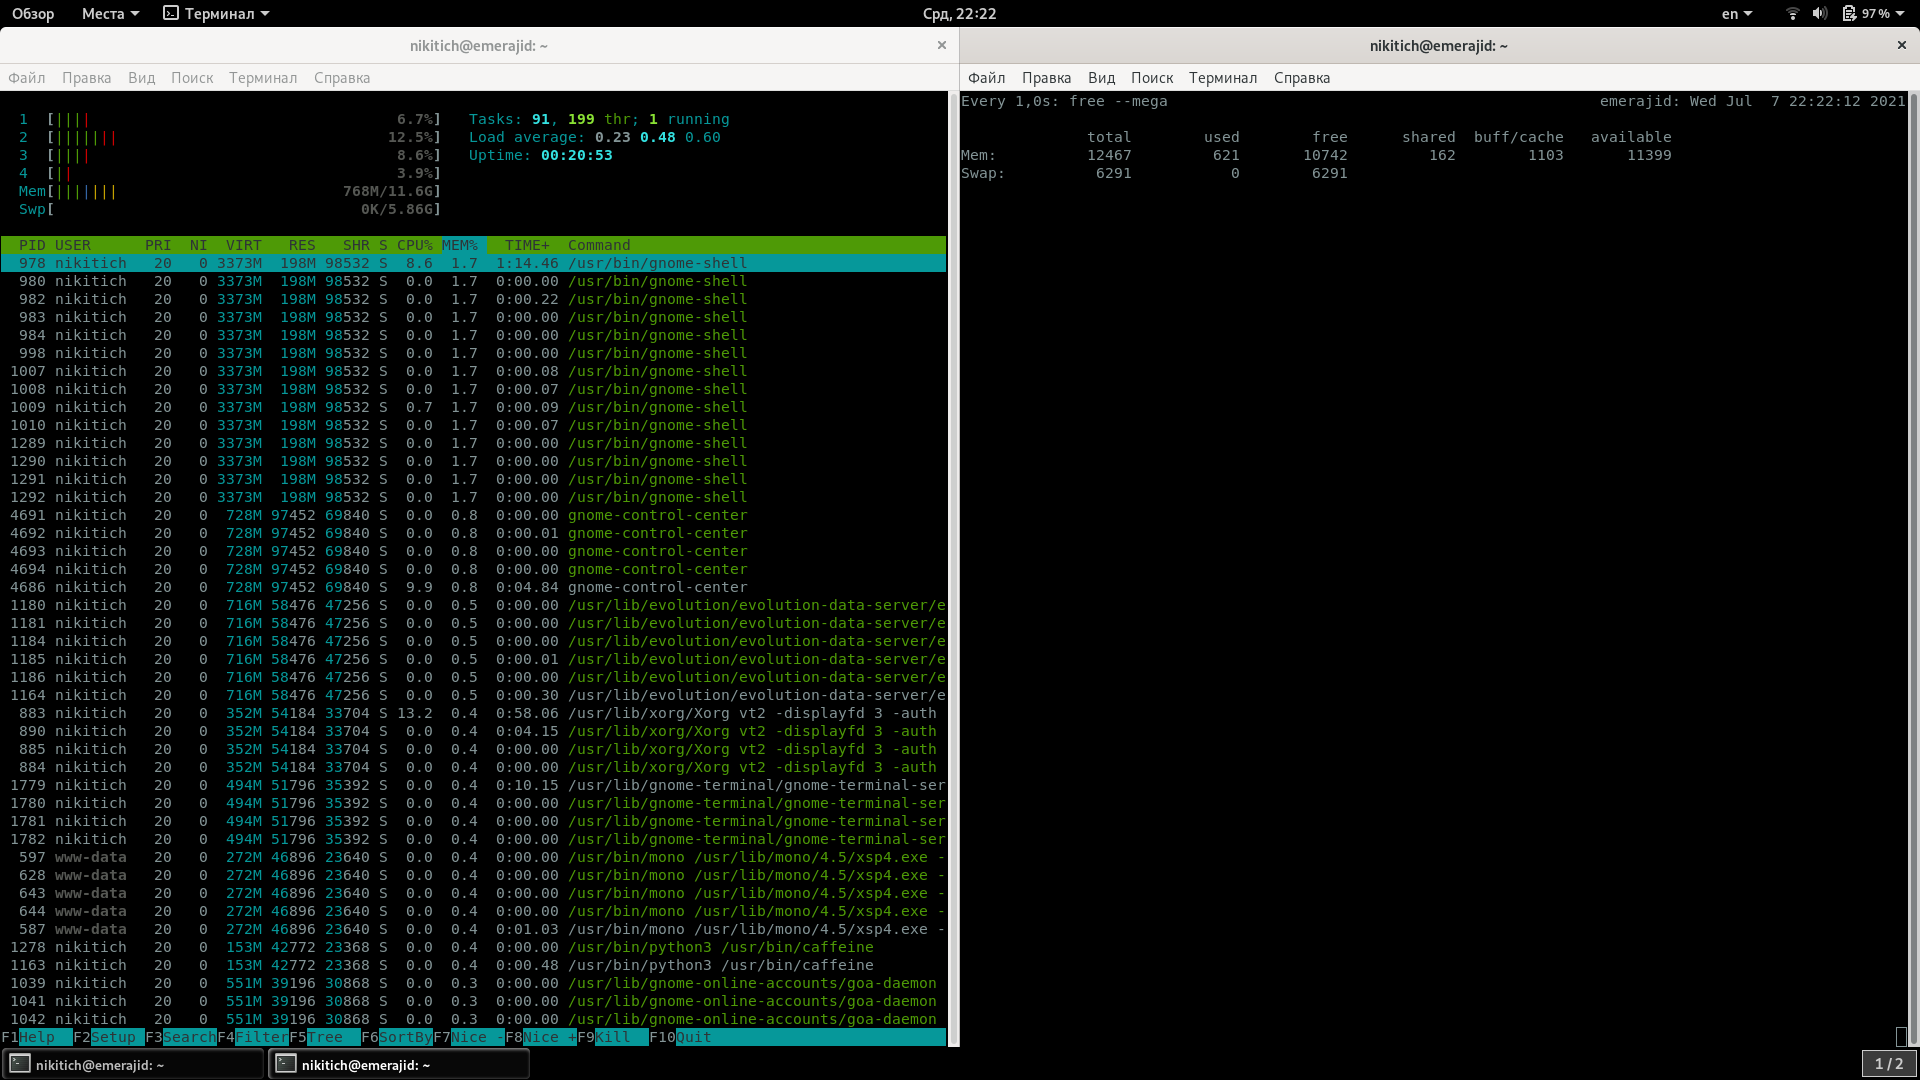This screenshot has width=1920, height=1080.
Task: Open Поиск menu in left terminal
Action: tap(192, 78)
